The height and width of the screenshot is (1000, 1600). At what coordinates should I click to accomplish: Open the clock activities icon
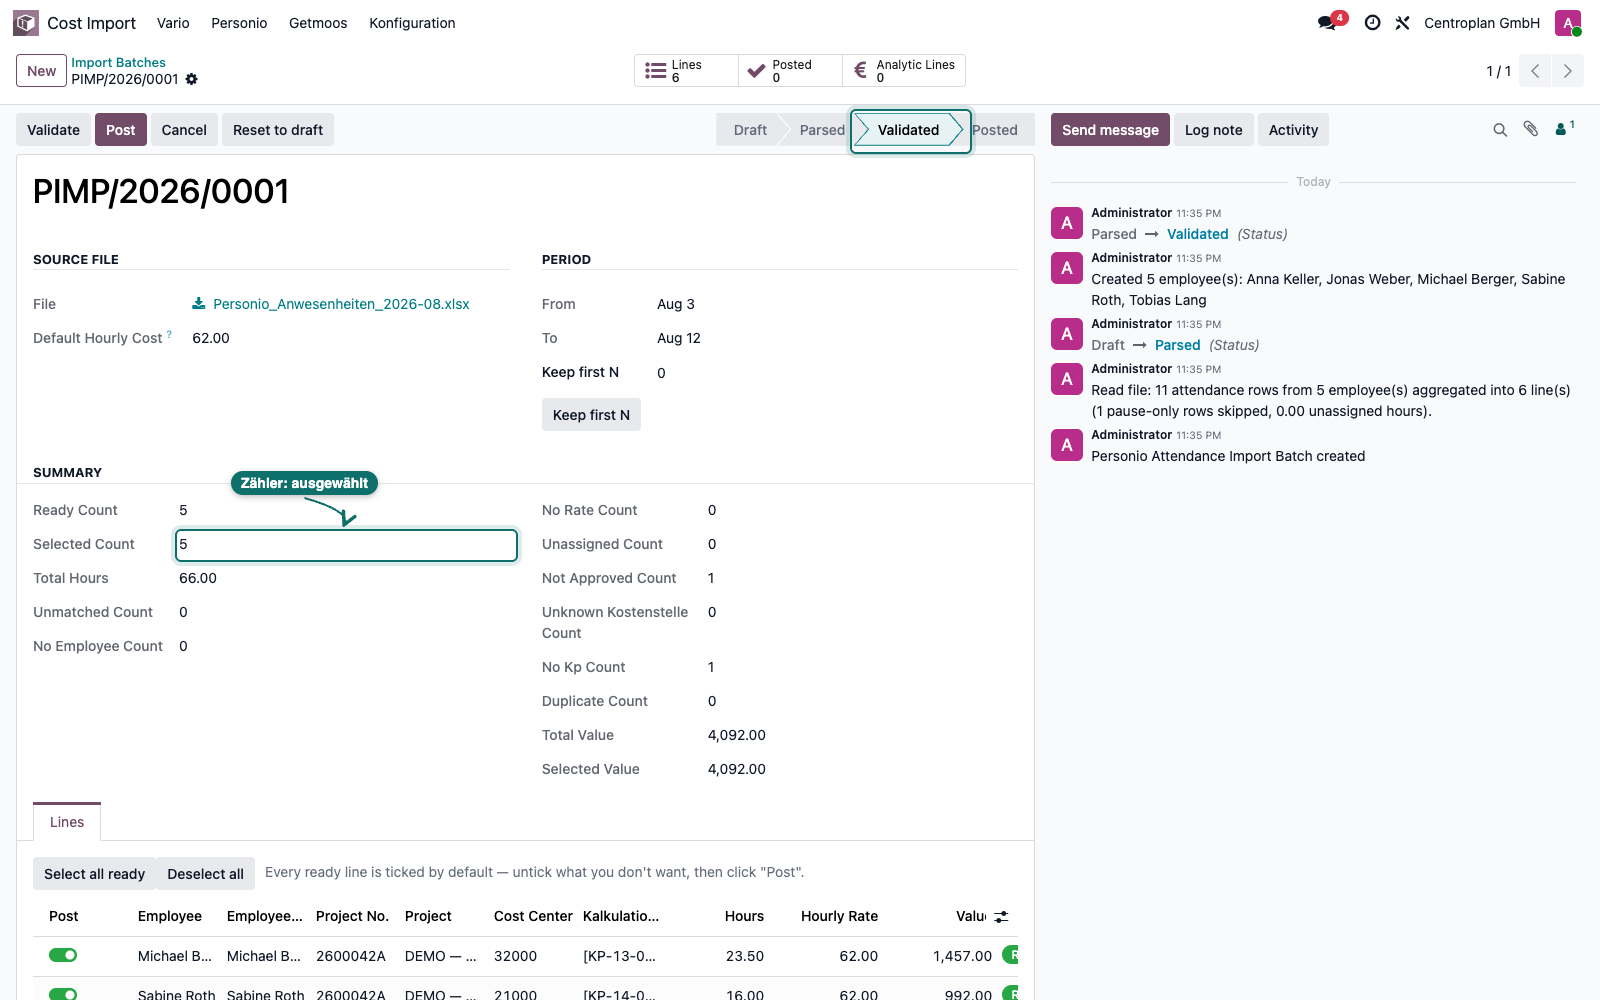click(x=1373, y=22)
